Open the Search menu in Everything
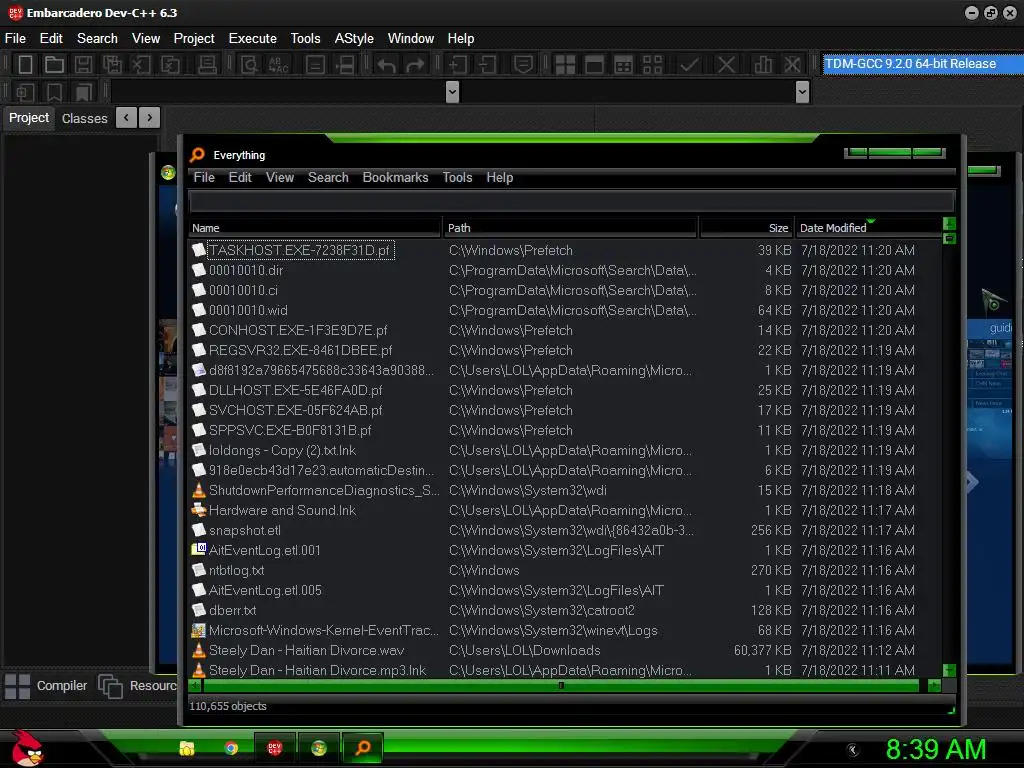This screenshot has width=1024, height=768. pyautogui.click(x=328, y=178)
